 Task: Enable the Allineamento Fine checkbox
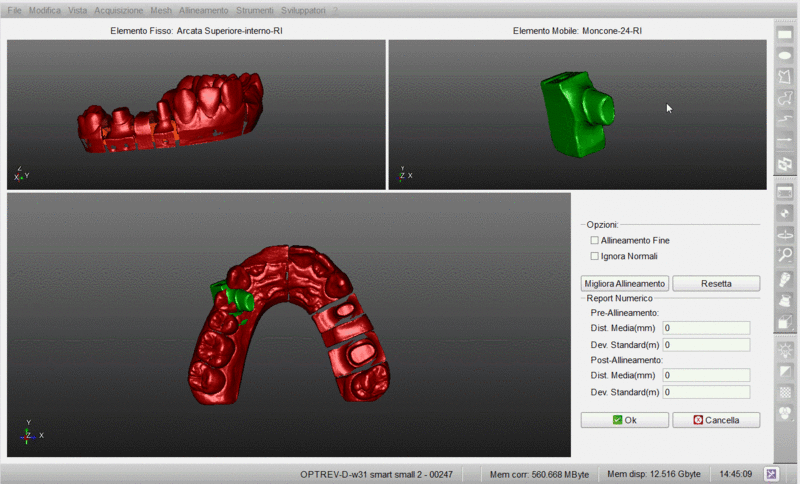(595, 240)
